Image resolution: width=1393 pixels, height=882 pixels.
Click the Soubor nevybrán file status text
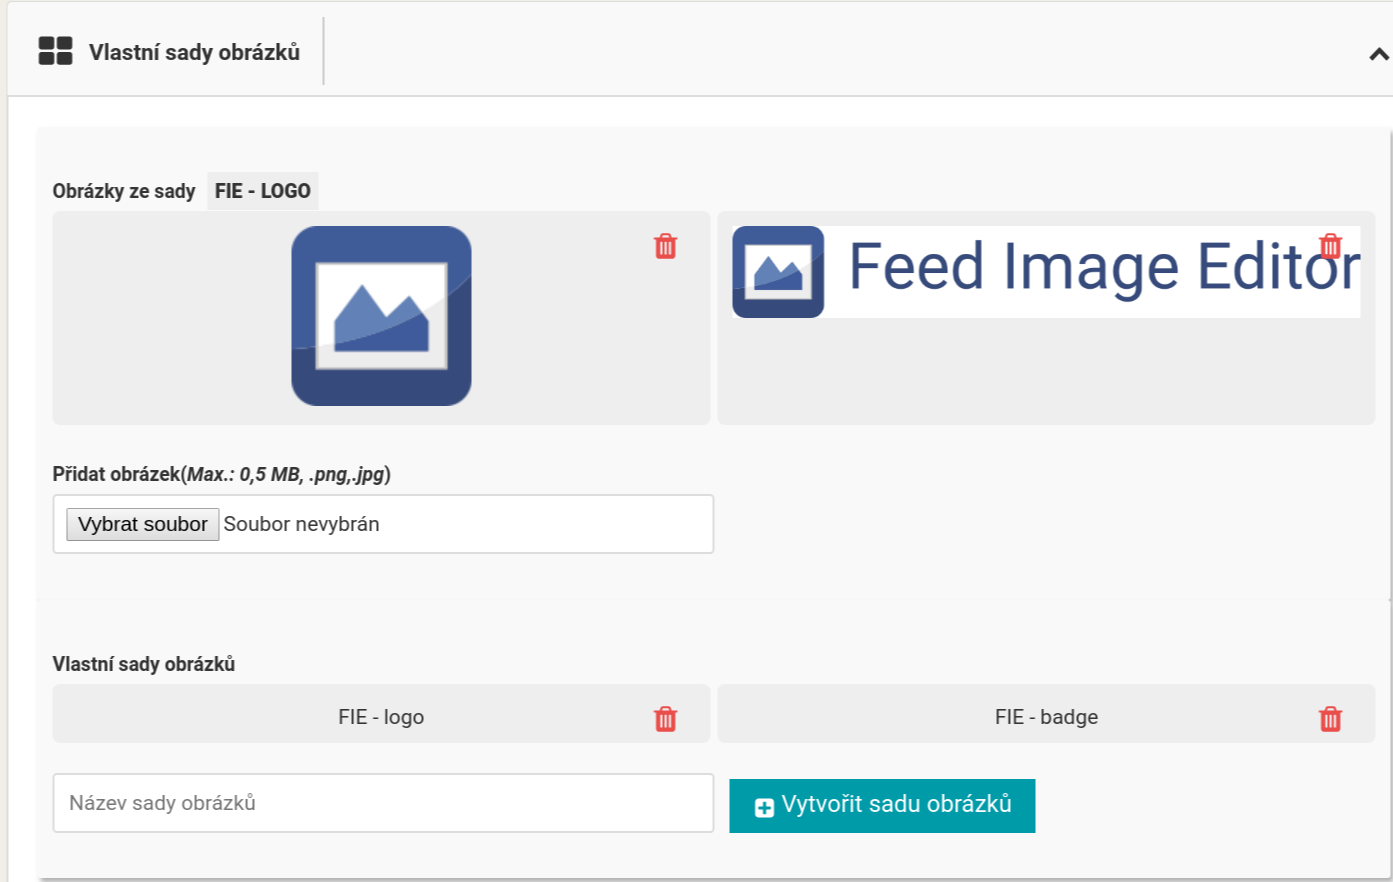pos(301,524)
